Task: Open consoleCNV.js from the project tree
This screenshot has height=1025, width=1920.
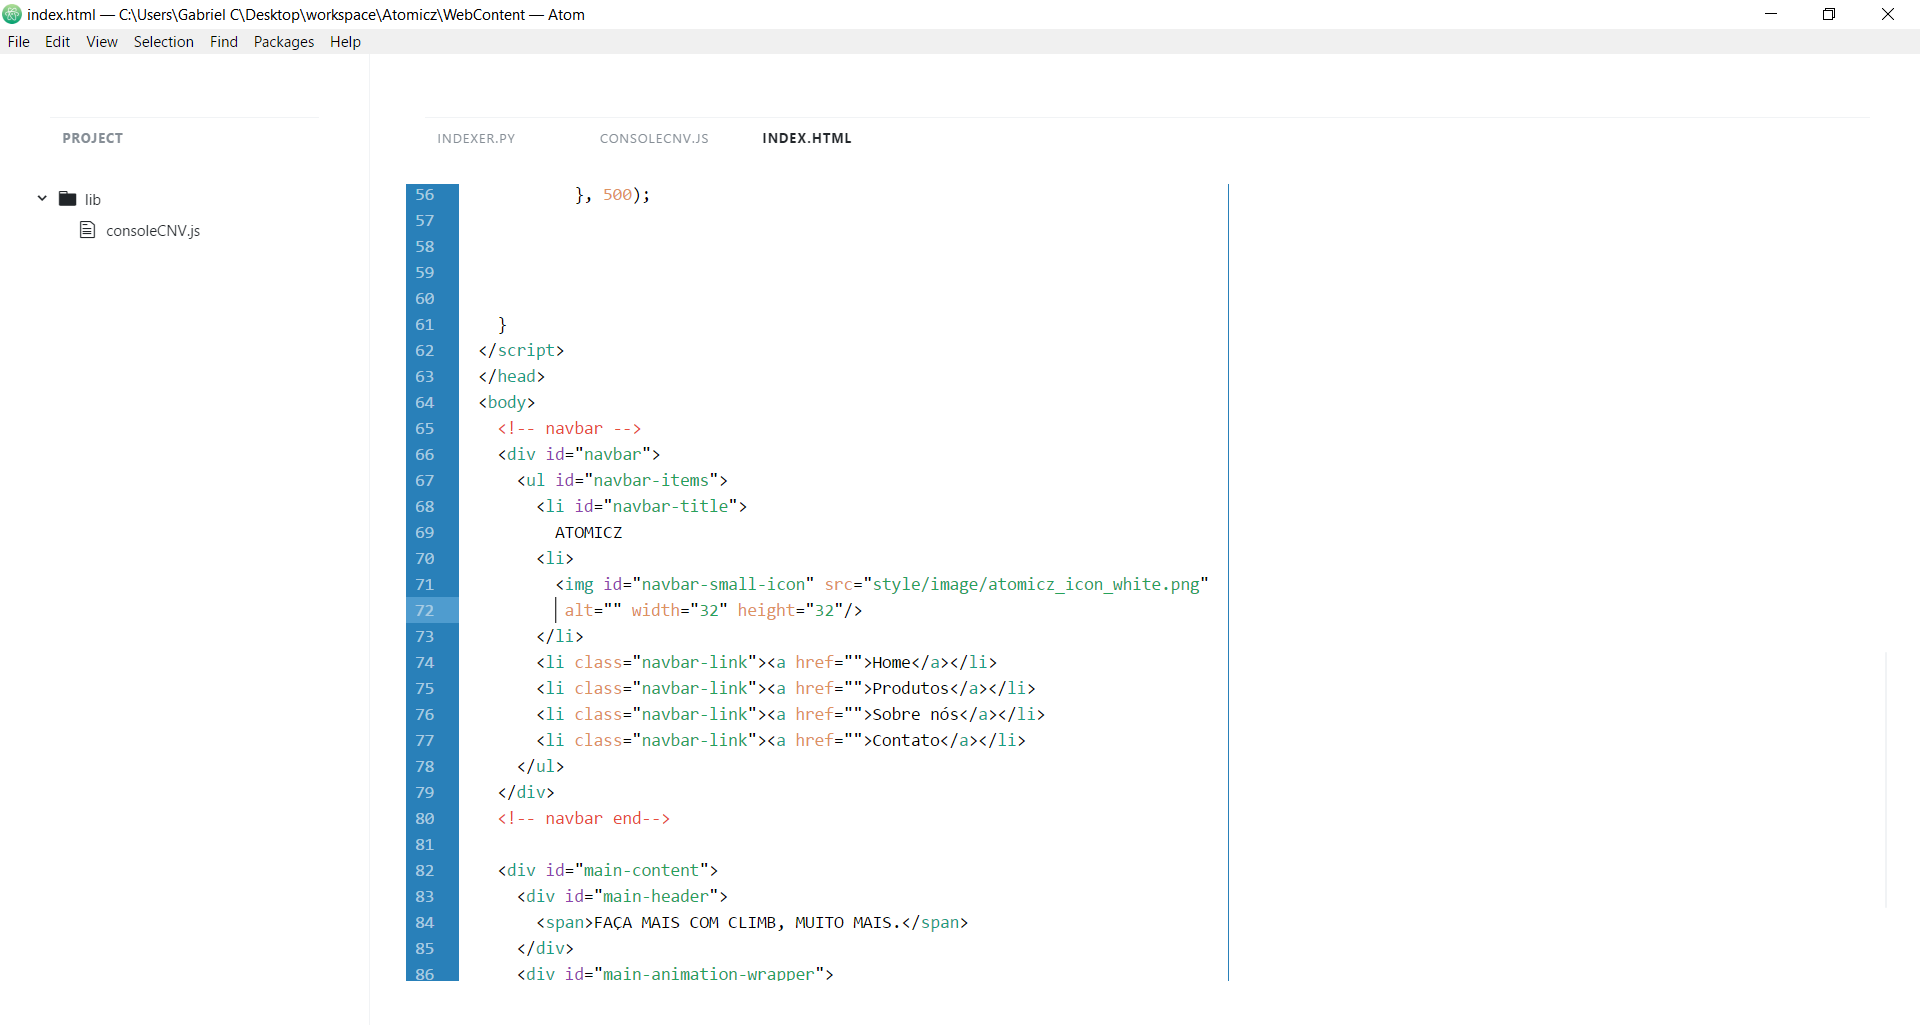Action: (153, 231)
